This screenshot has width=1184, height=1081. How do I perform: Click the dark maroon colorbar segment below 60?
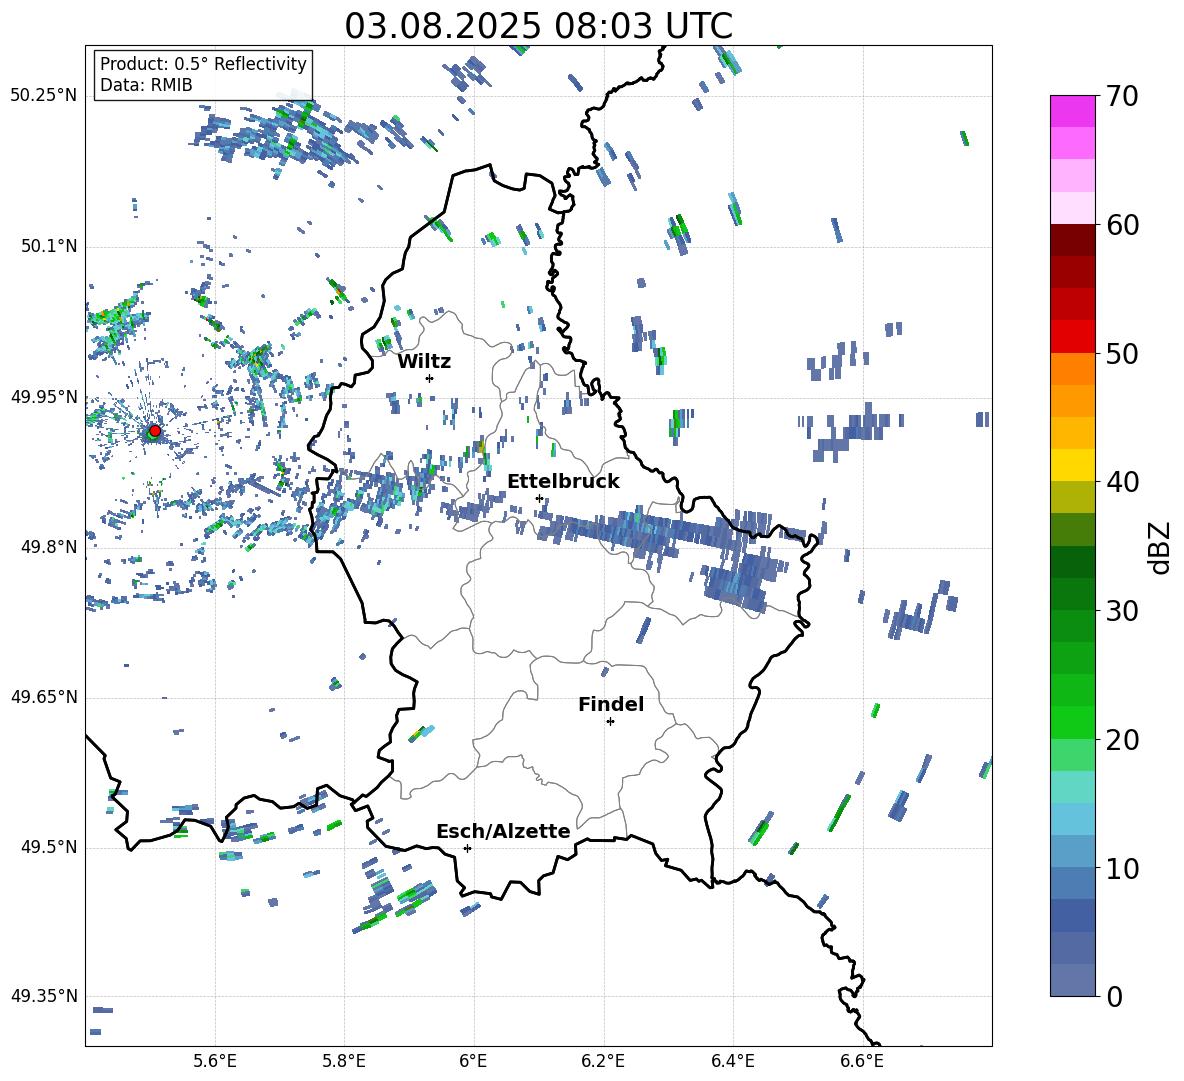coord(1073,240)
